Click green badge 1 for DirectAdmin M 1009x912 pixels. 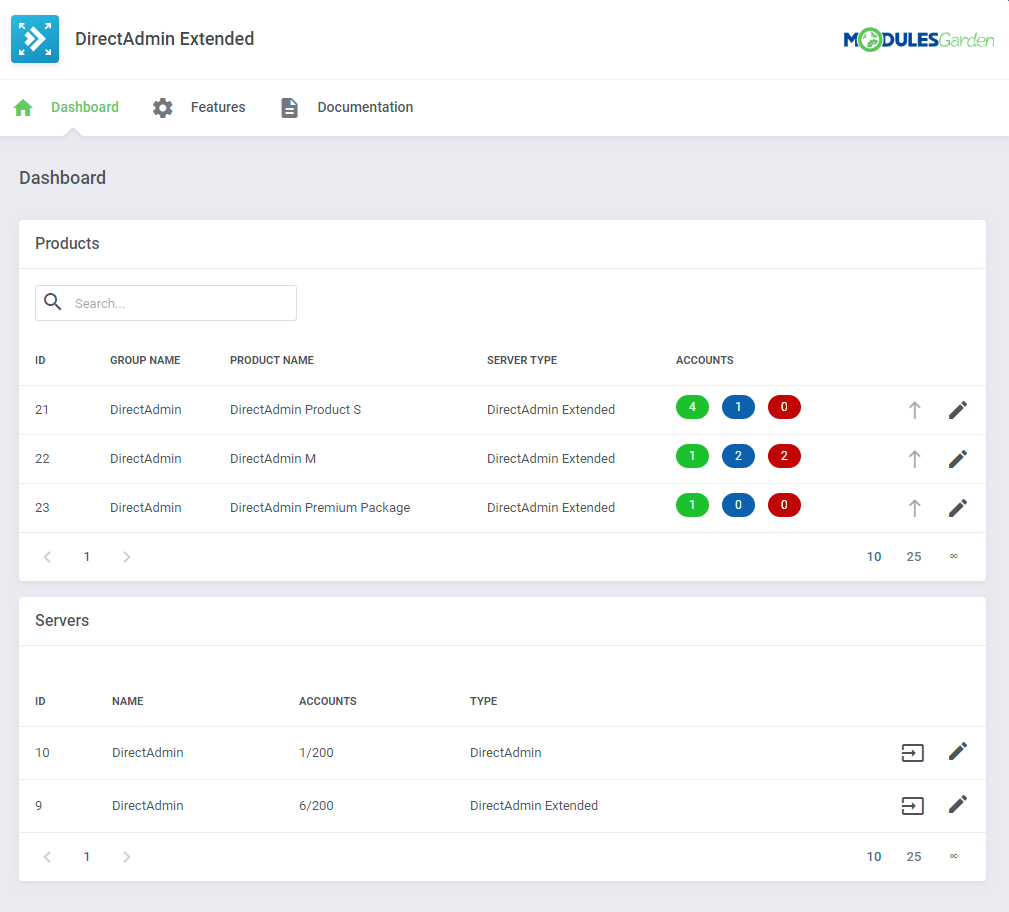point(692,456)
